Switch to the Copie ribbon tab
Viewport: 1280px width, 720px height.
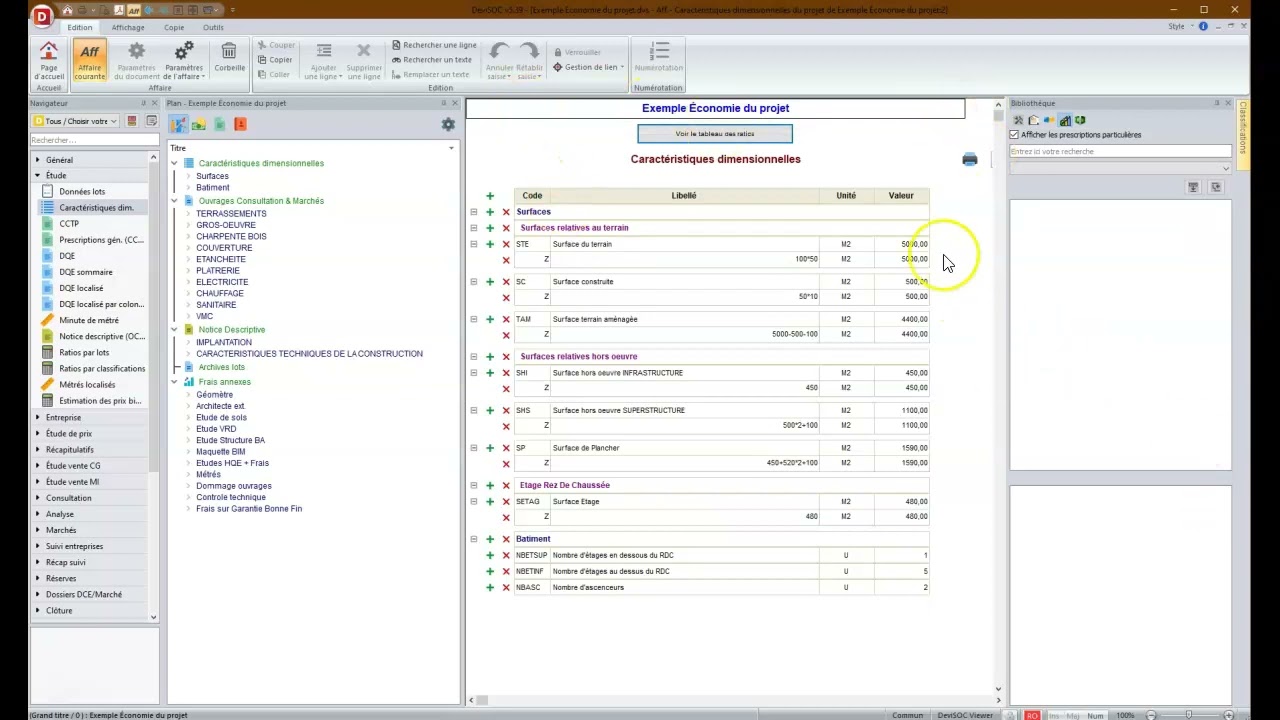(174, 27)
